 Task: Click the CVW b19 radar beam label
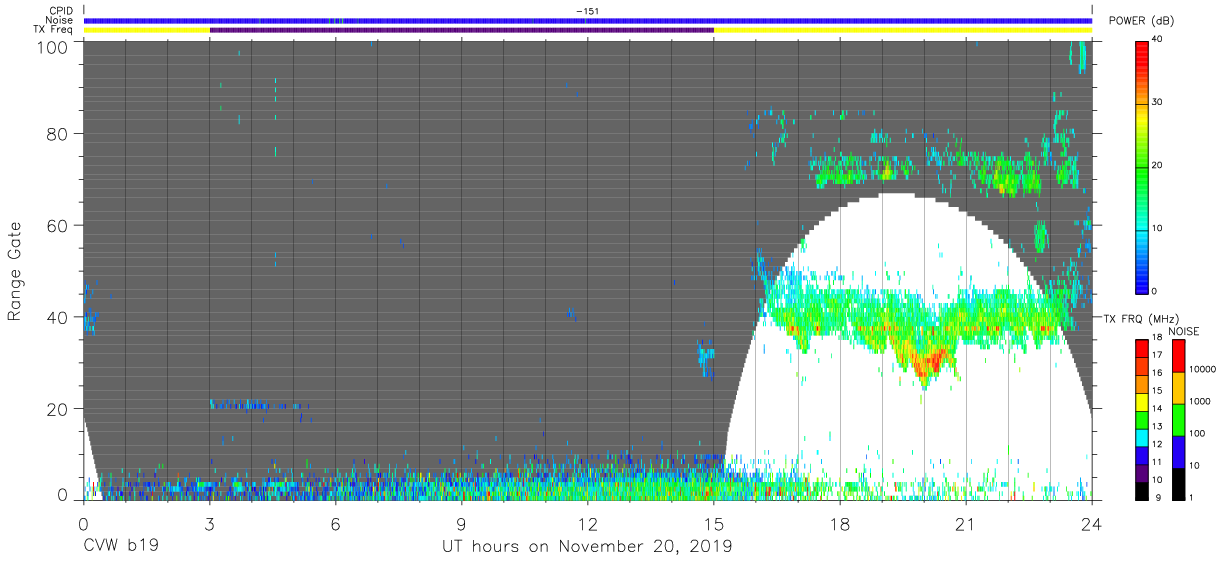pyautogui.click(x=120, y=547)
